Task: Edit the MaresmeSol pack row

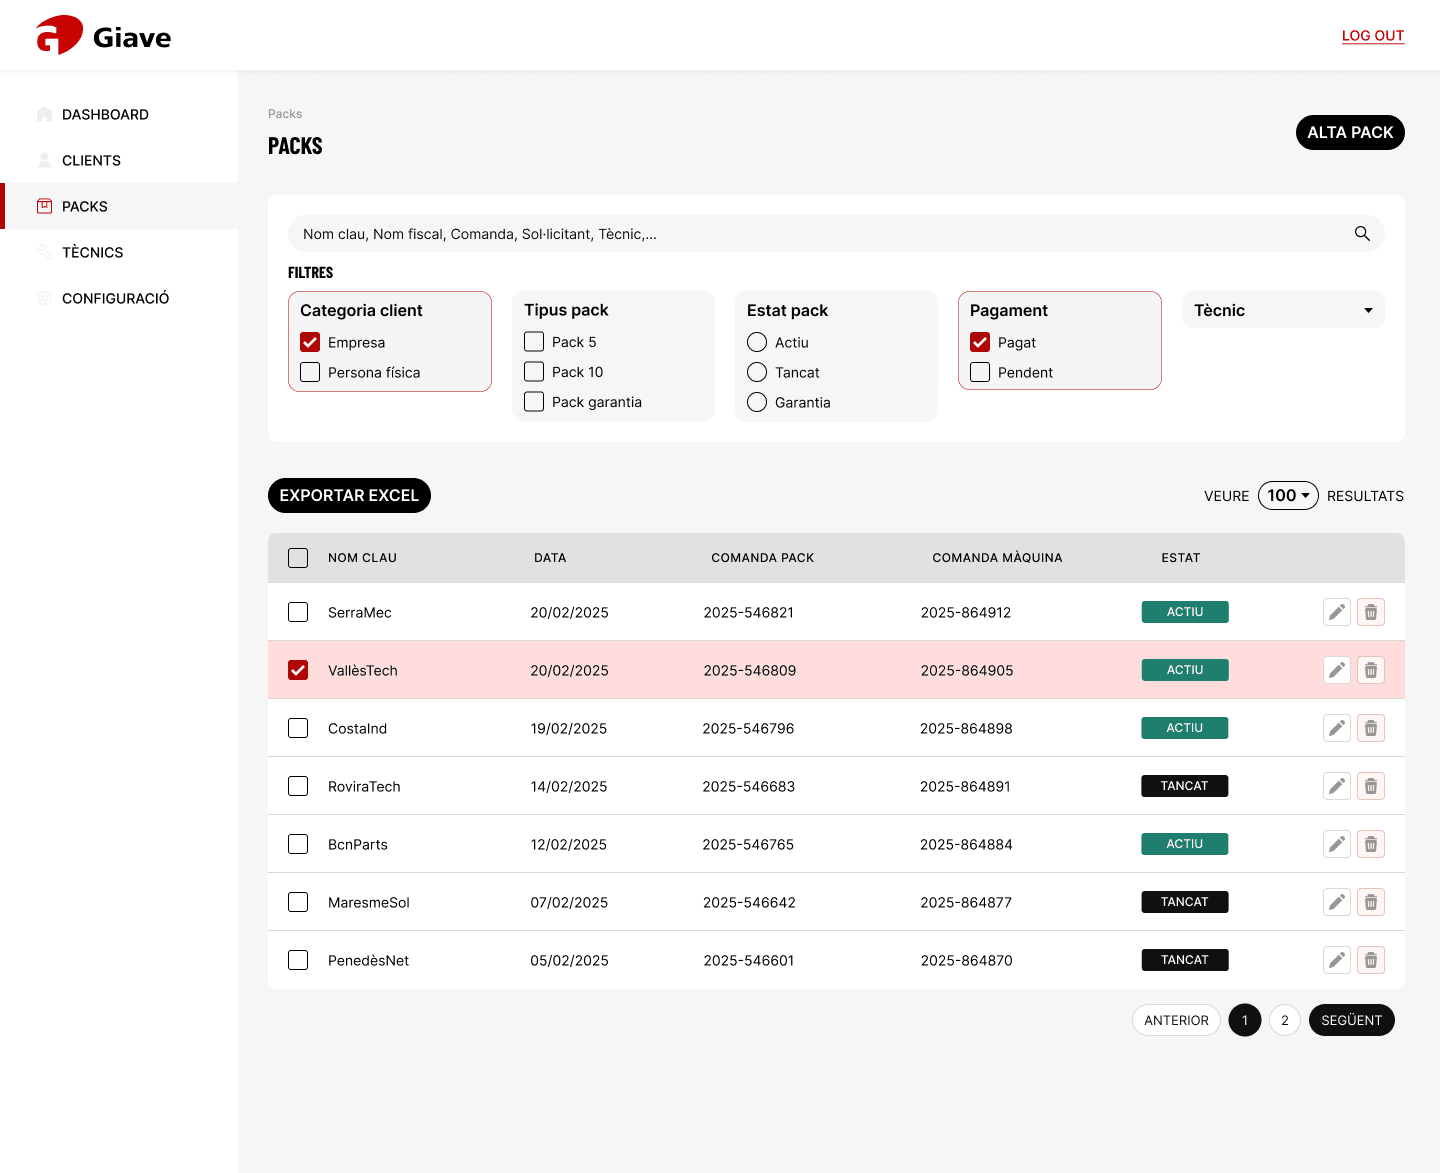Action: point(1337,902)
